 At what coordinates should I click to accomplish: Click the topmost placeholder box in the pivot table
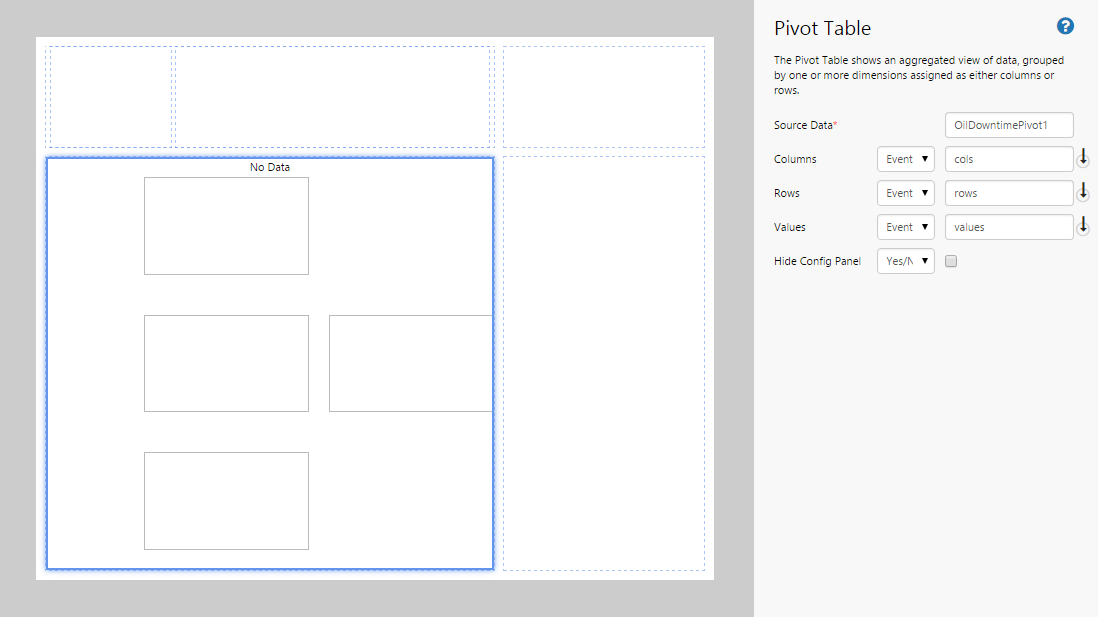(226, 226)
